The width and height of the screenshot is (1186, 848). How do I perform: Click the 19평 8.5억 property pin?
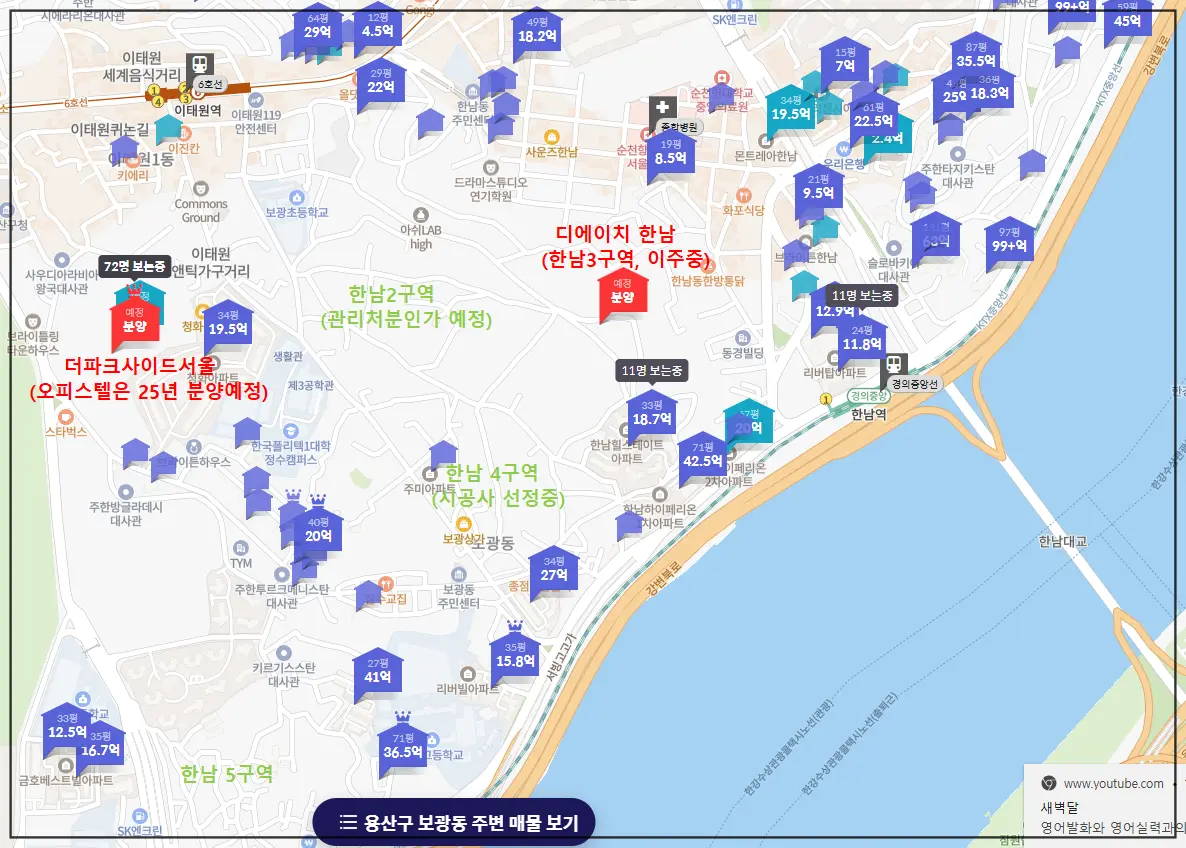coord(670,152)
